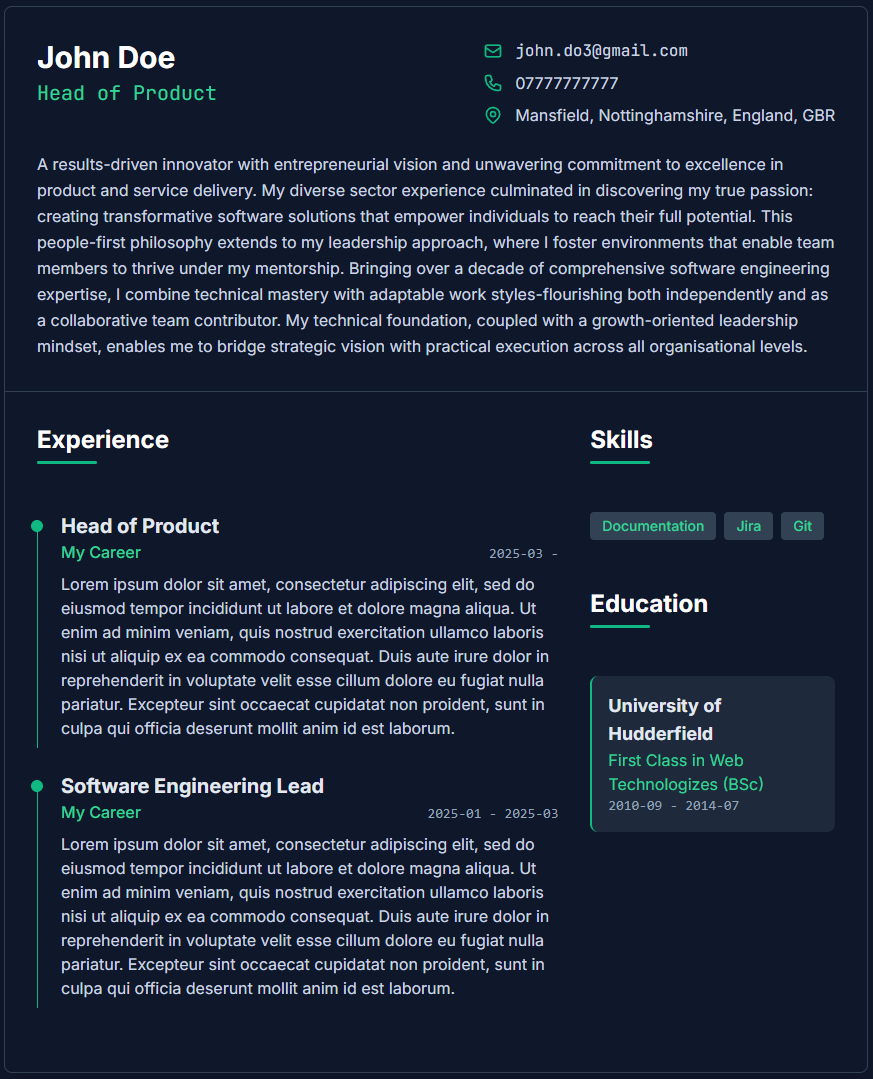Click the green Head of Product subtitle

pos(127,94)
